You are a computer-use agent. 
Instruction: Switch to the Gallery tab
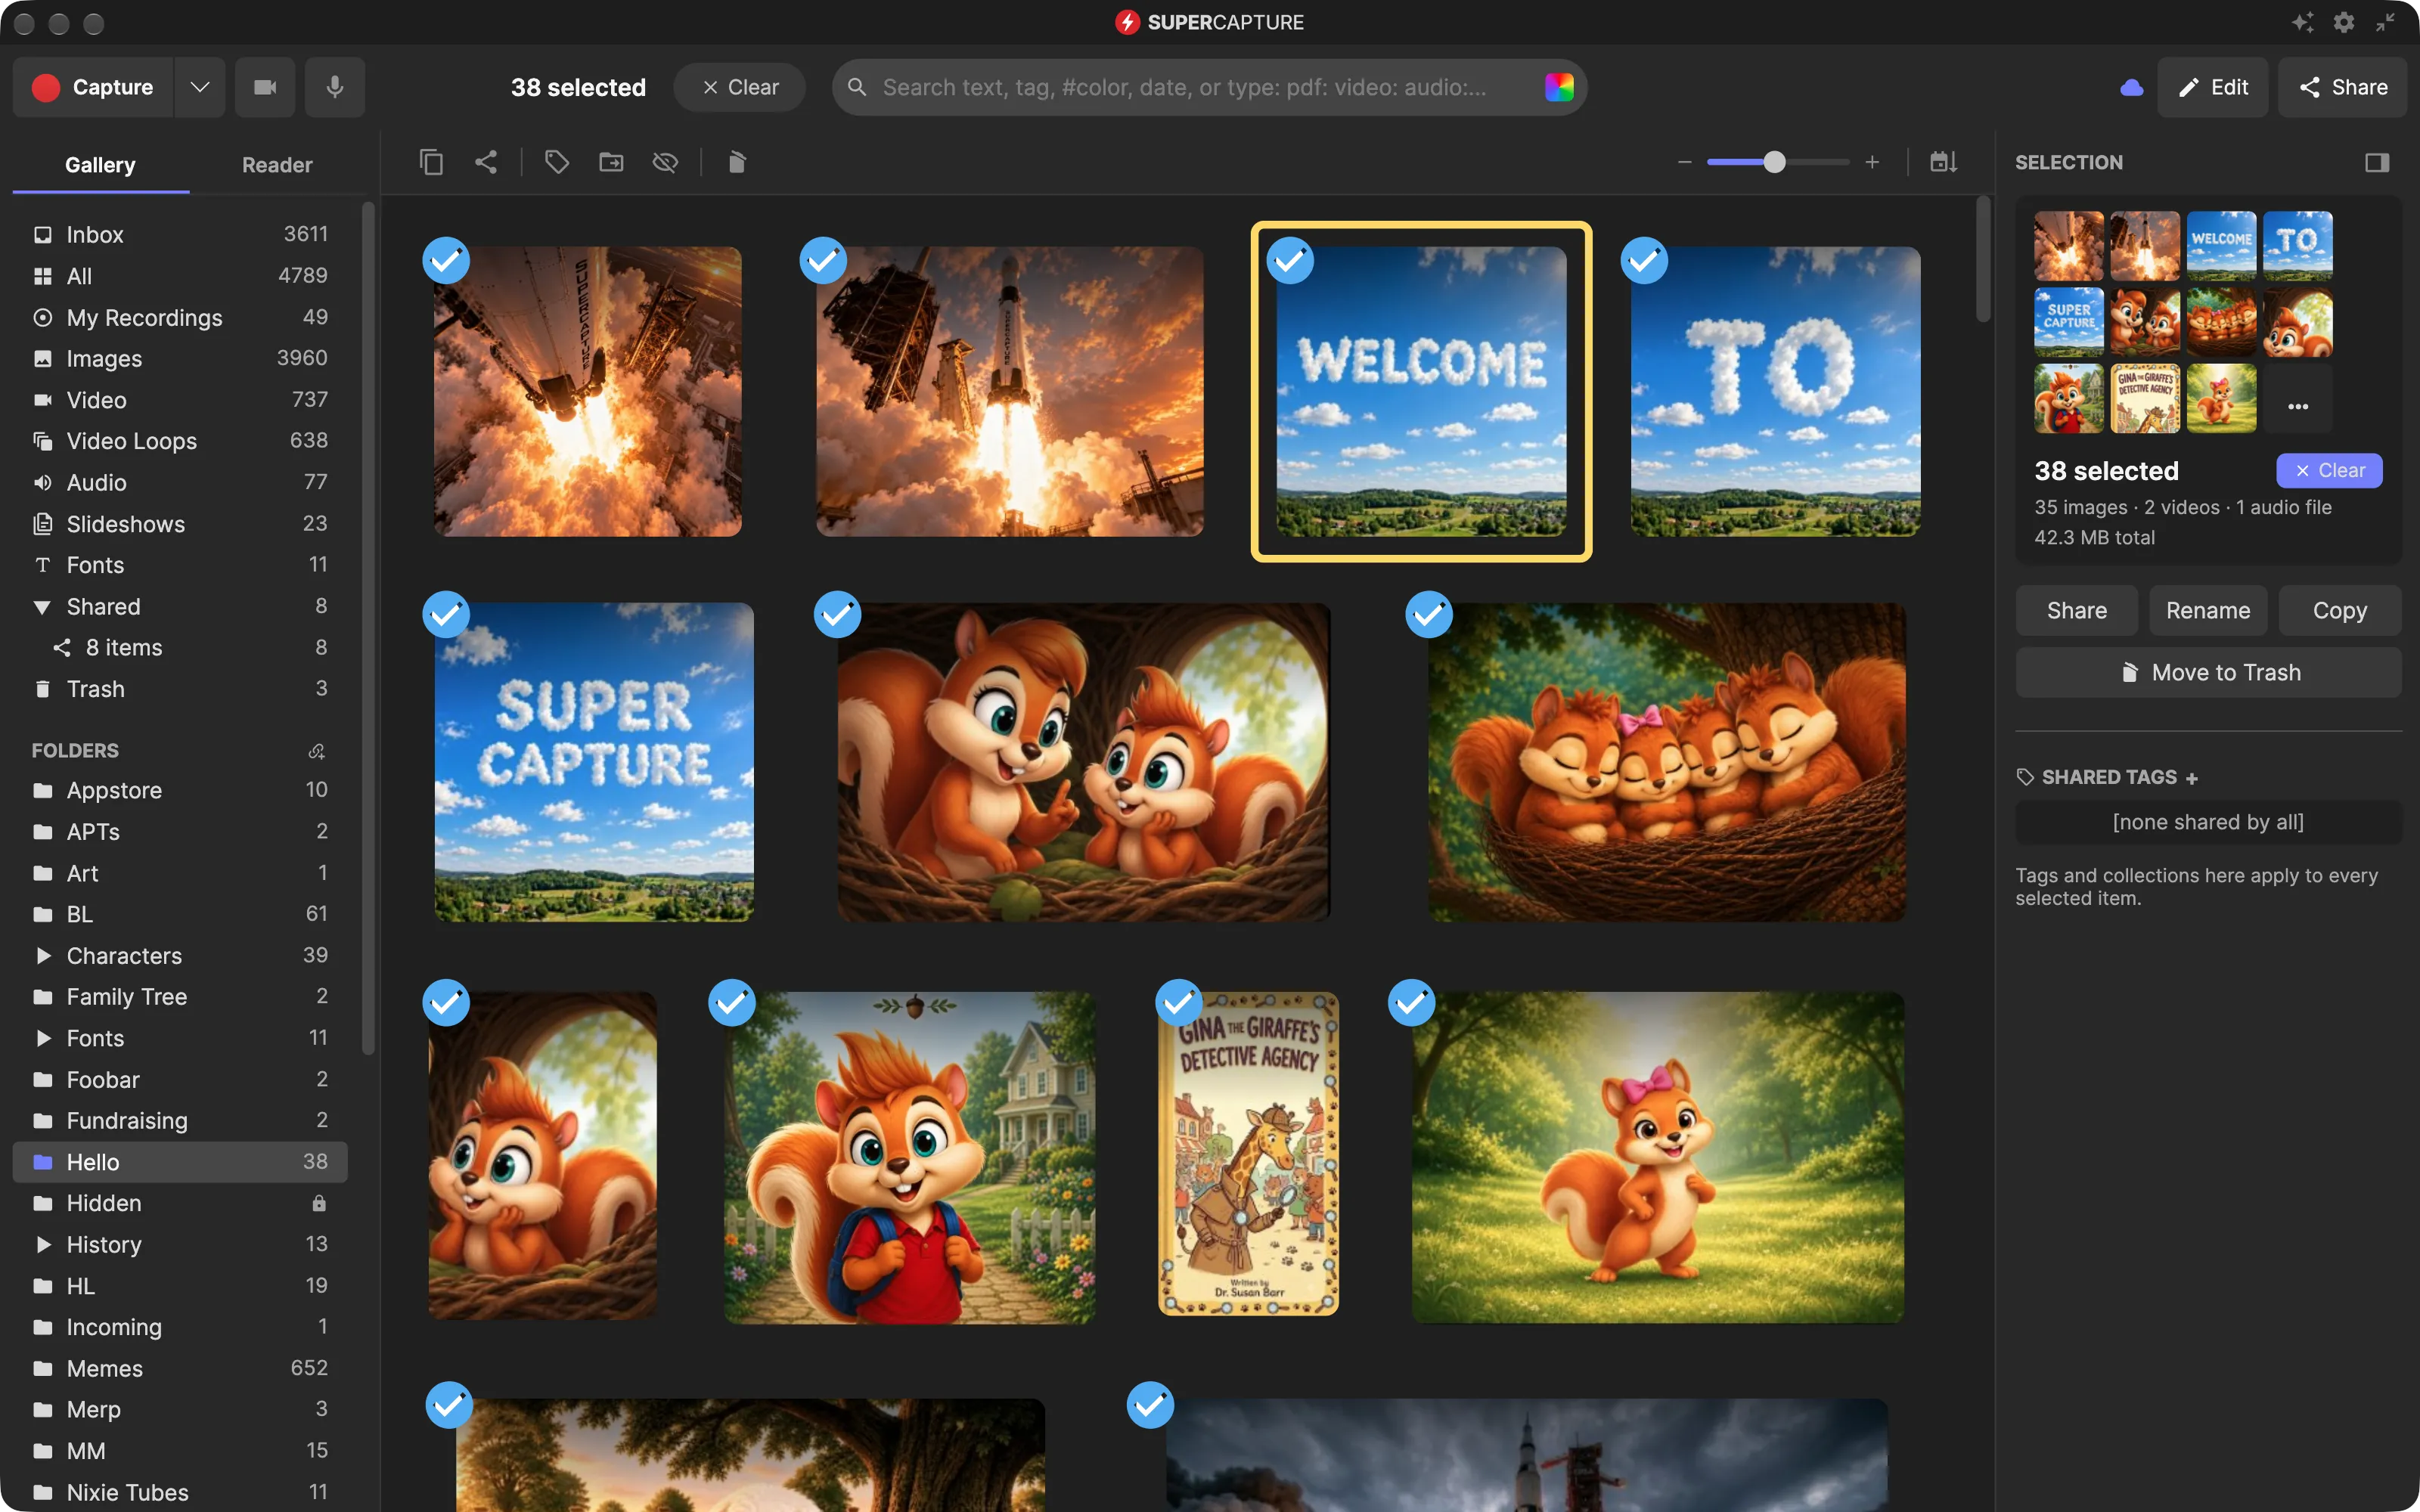(100, 165)
